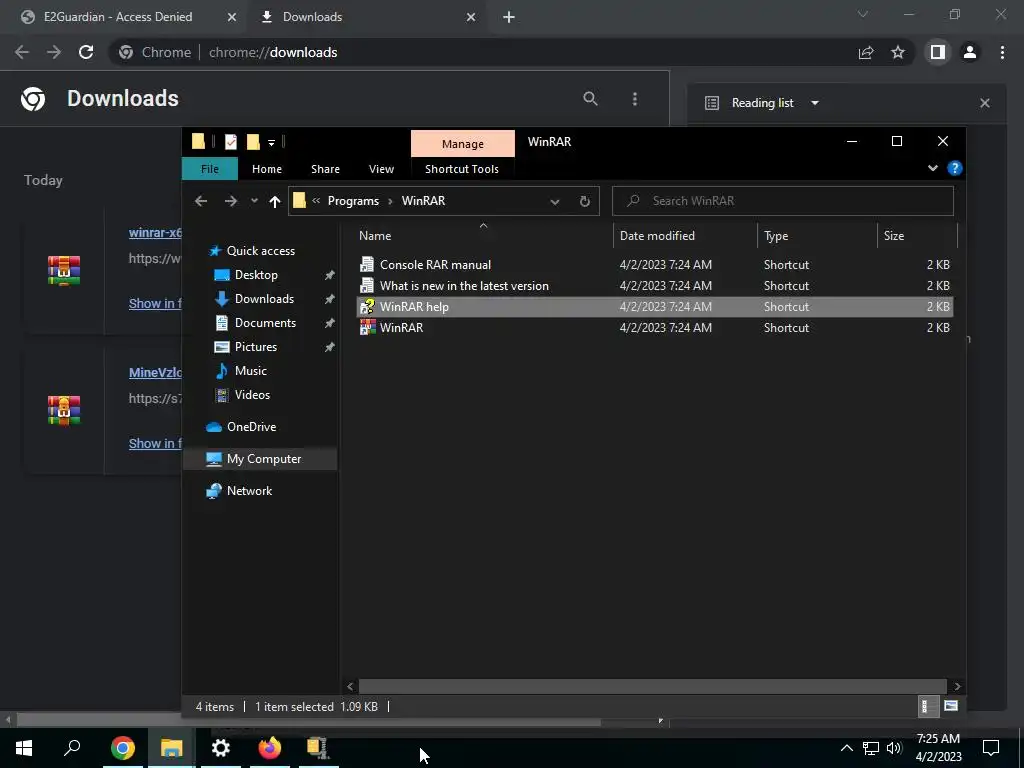Click the taskbar search icon
The image size is (1024, 768).
(72, 748)
